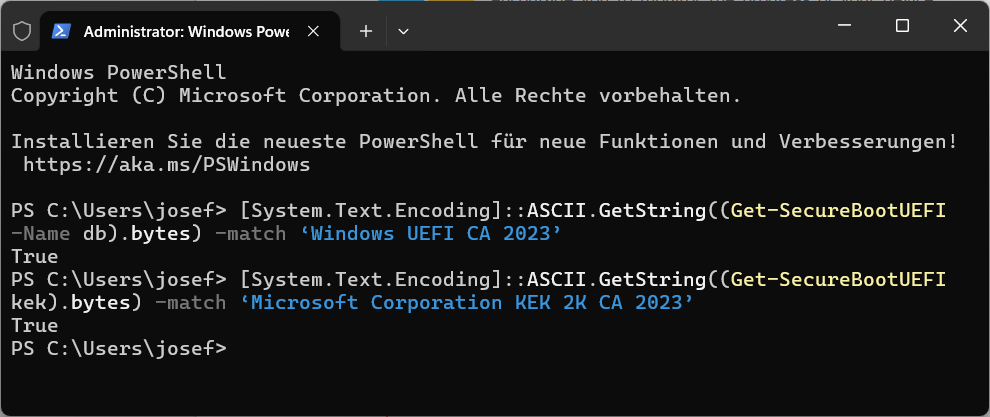Viewport: 990px width, 417px height.
Task: Open a new terminal tab
Action: (365, 31)
